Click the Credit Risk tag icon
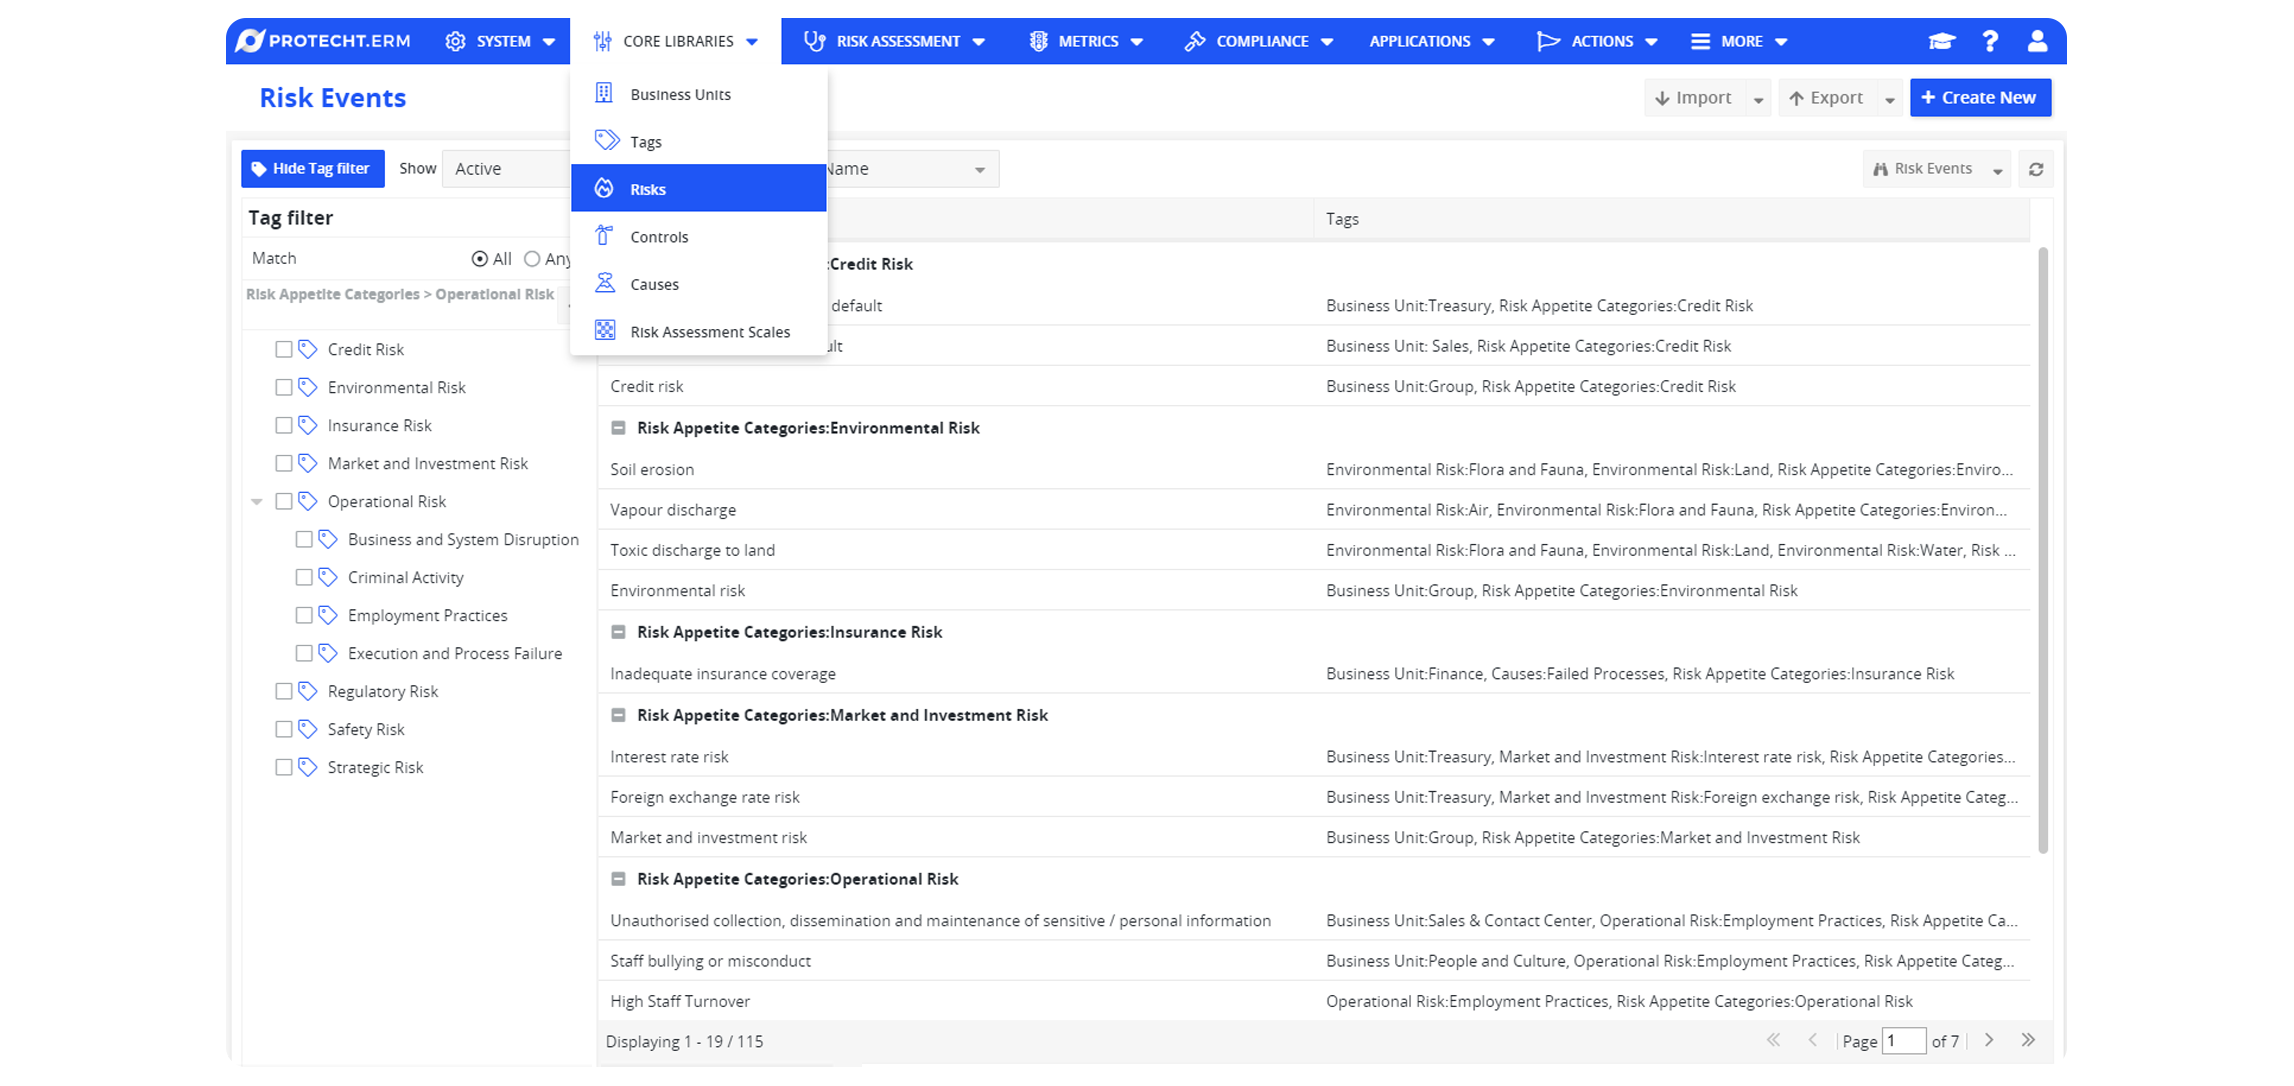 (308, 349)
